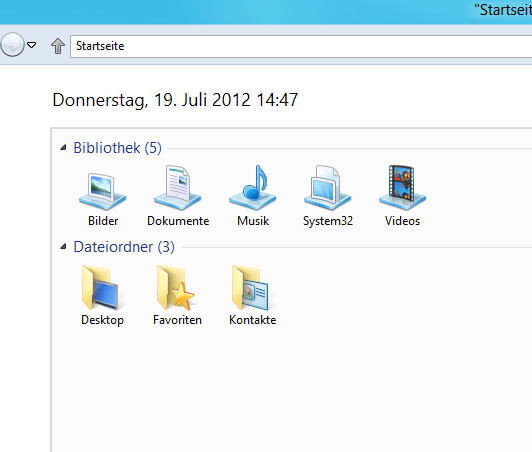532x452 pixels.
Task: Collapse the Dateiordner group triangle
Action: (x=63, y=247)
